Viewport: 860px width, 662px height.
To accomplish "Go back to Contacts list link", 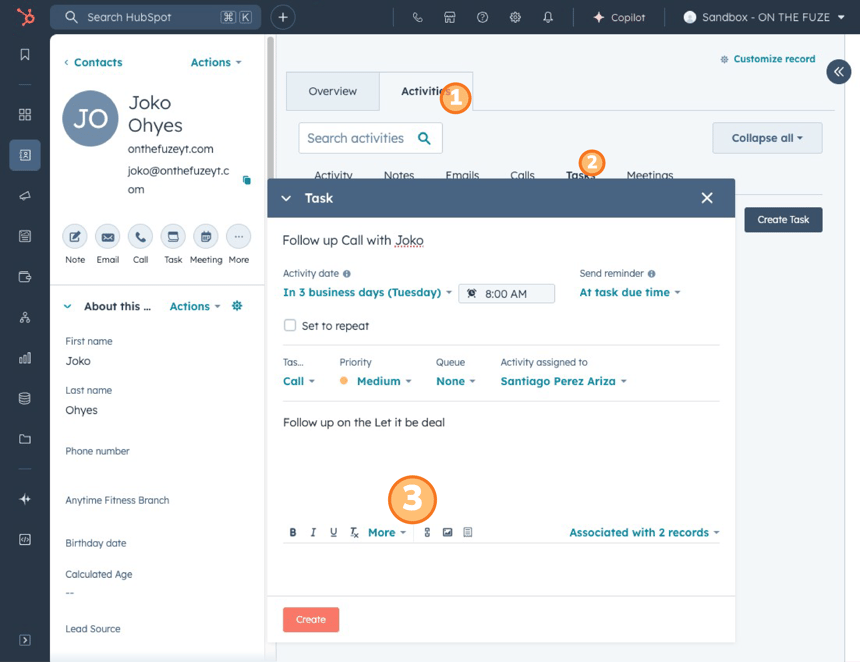I will pos(93,63).
